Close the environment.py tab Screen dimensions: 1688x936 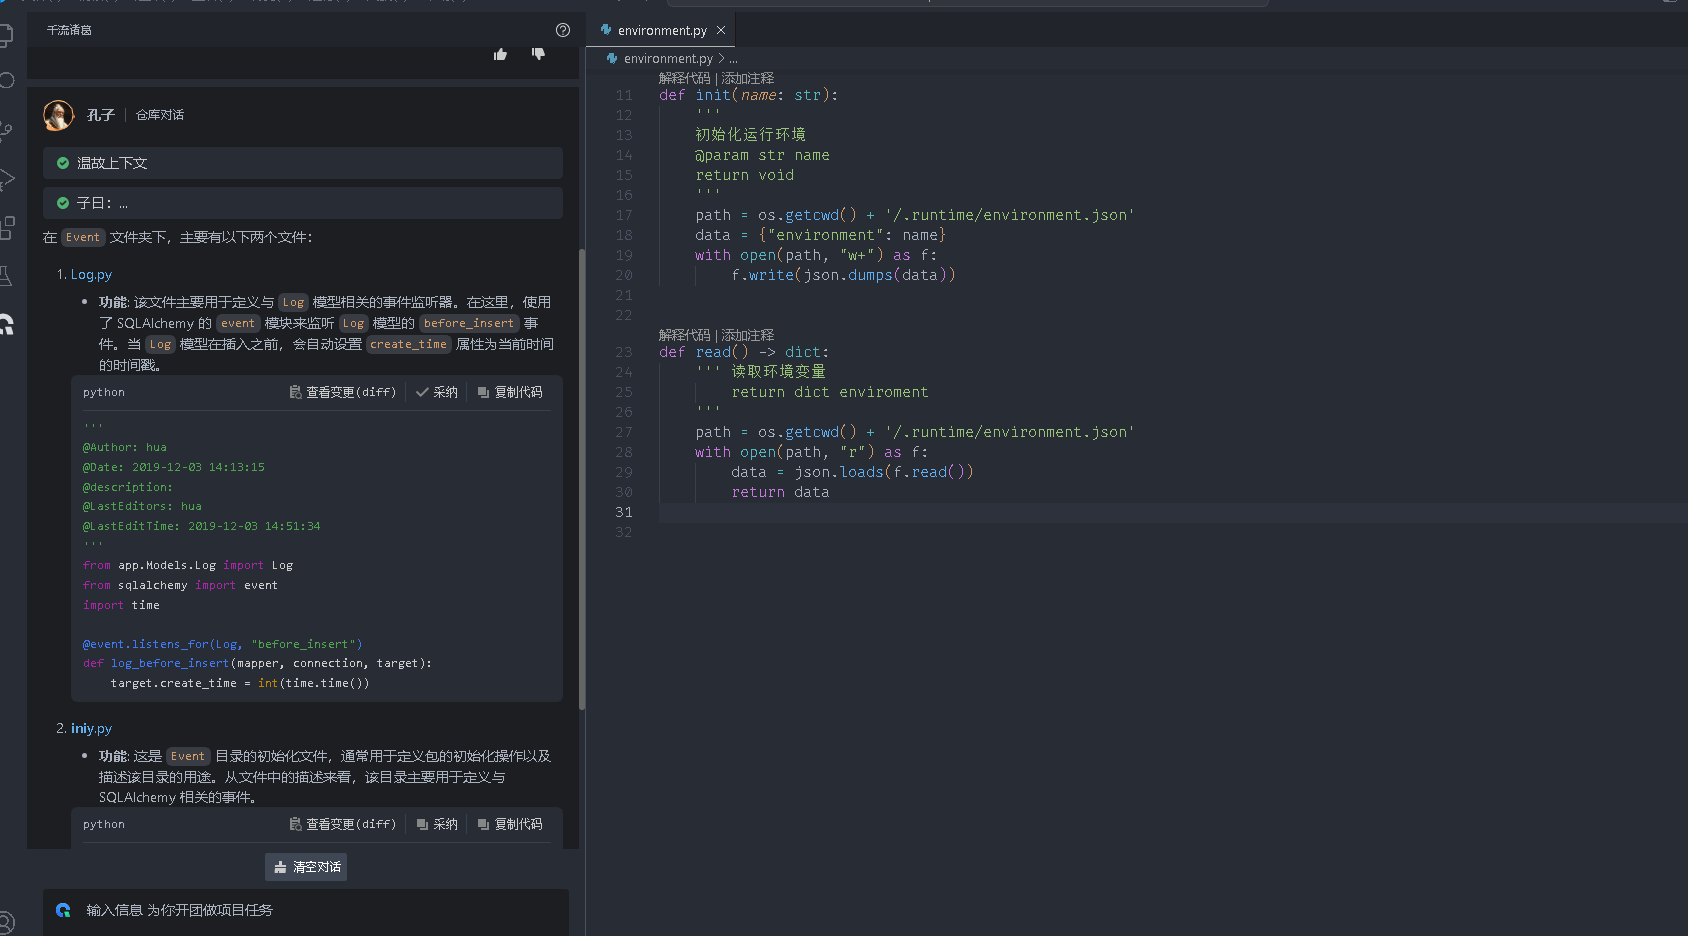721,31
